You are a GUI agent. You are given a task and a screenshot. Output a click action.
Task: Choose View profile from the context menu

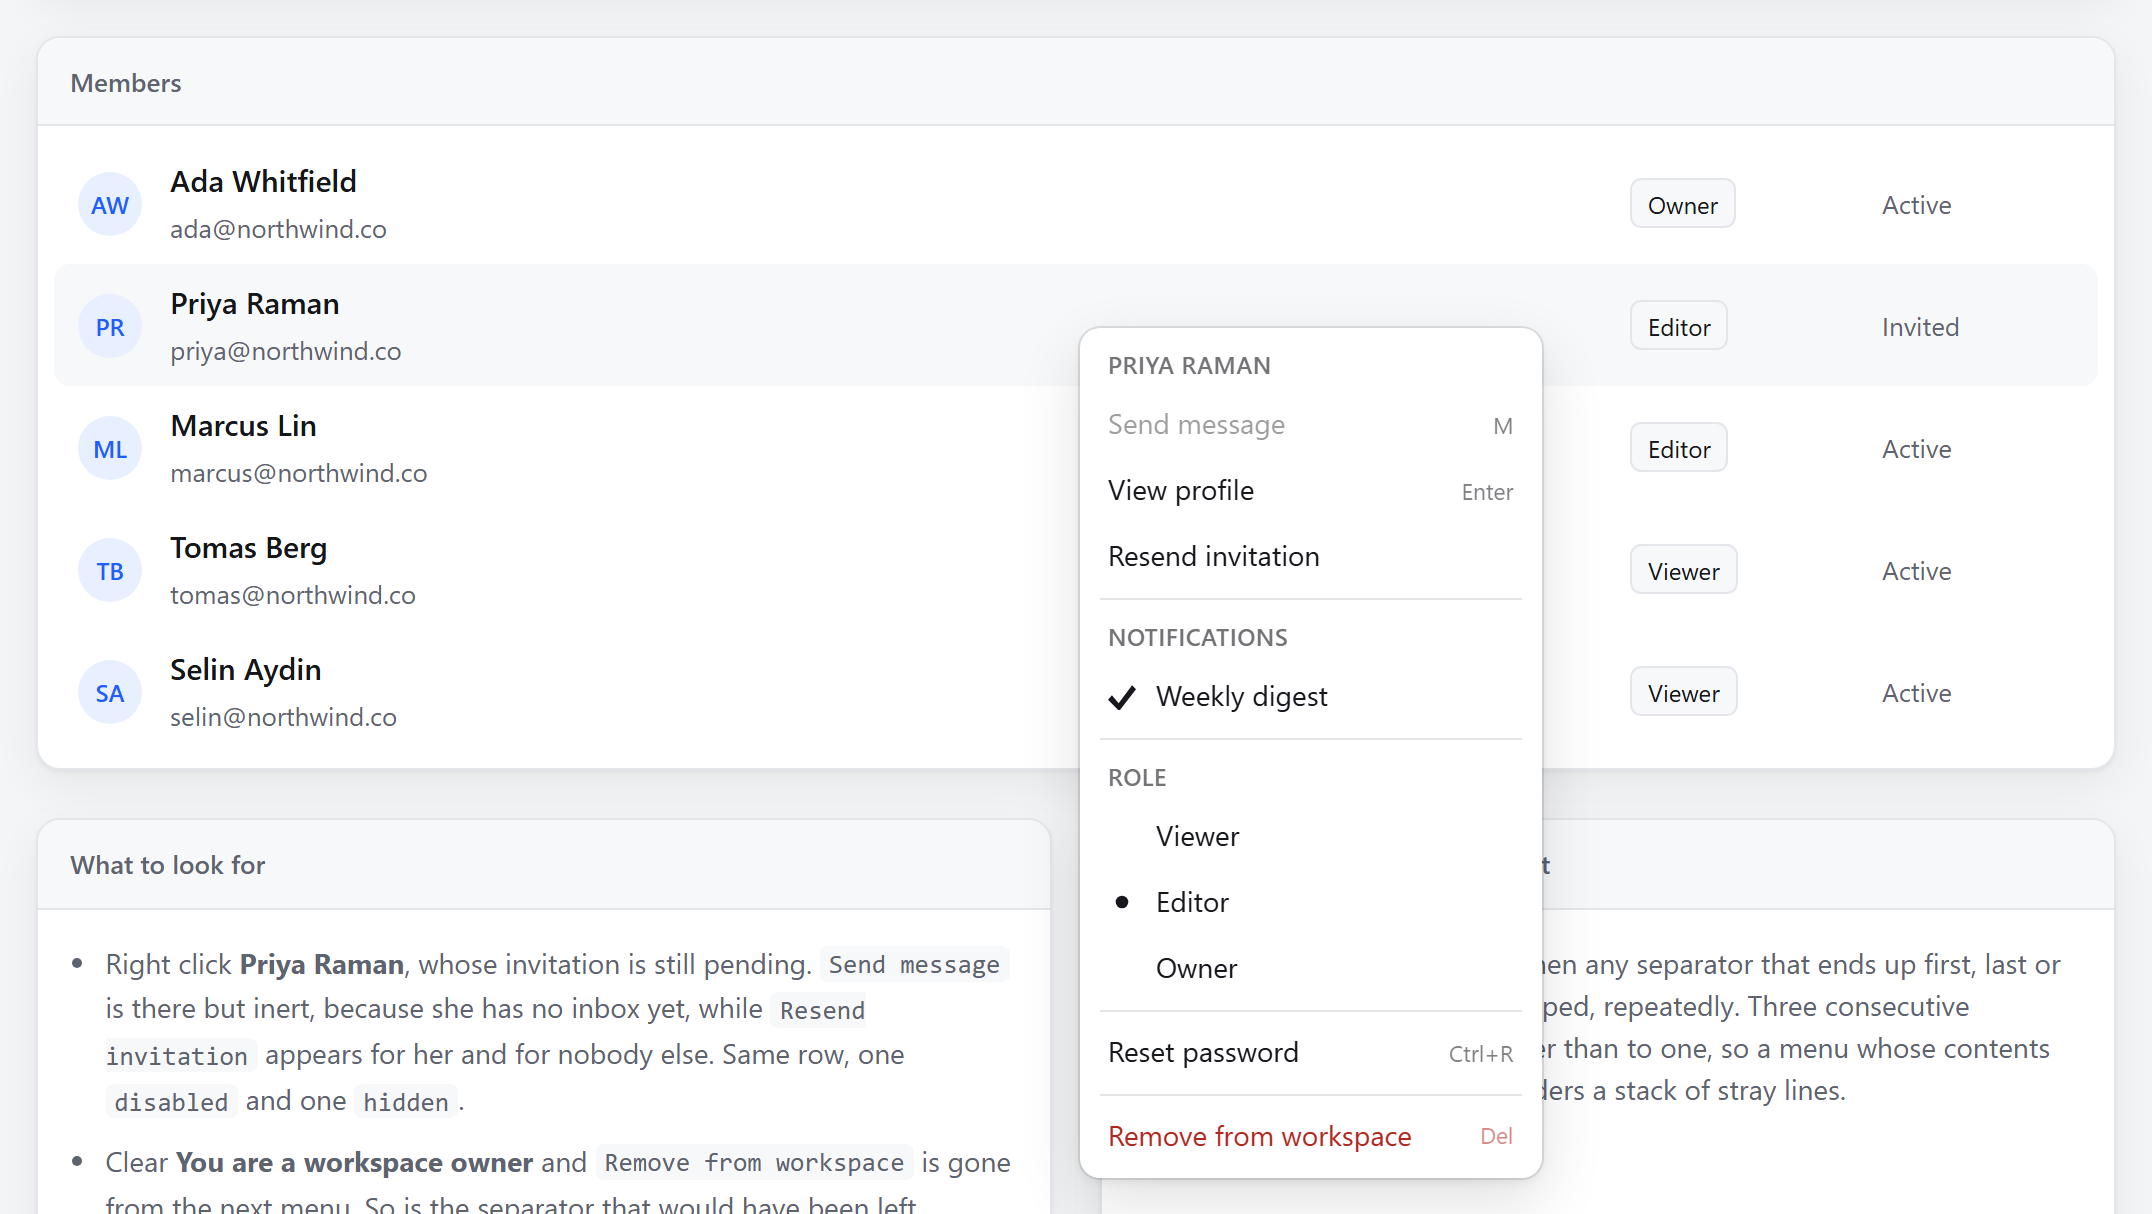(1310, 491)
